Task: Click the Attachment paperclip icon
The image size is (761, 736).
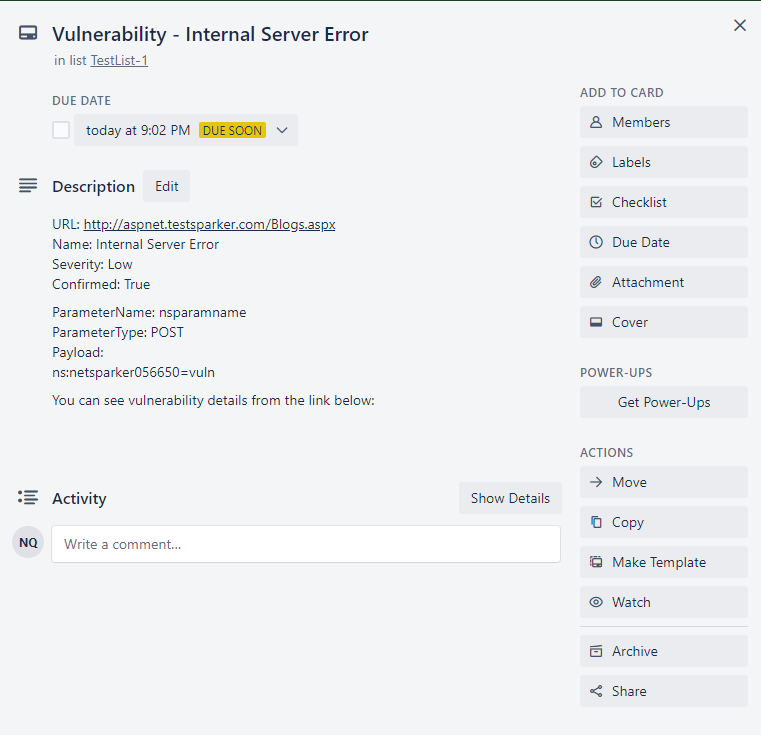Action: point(596,282)
